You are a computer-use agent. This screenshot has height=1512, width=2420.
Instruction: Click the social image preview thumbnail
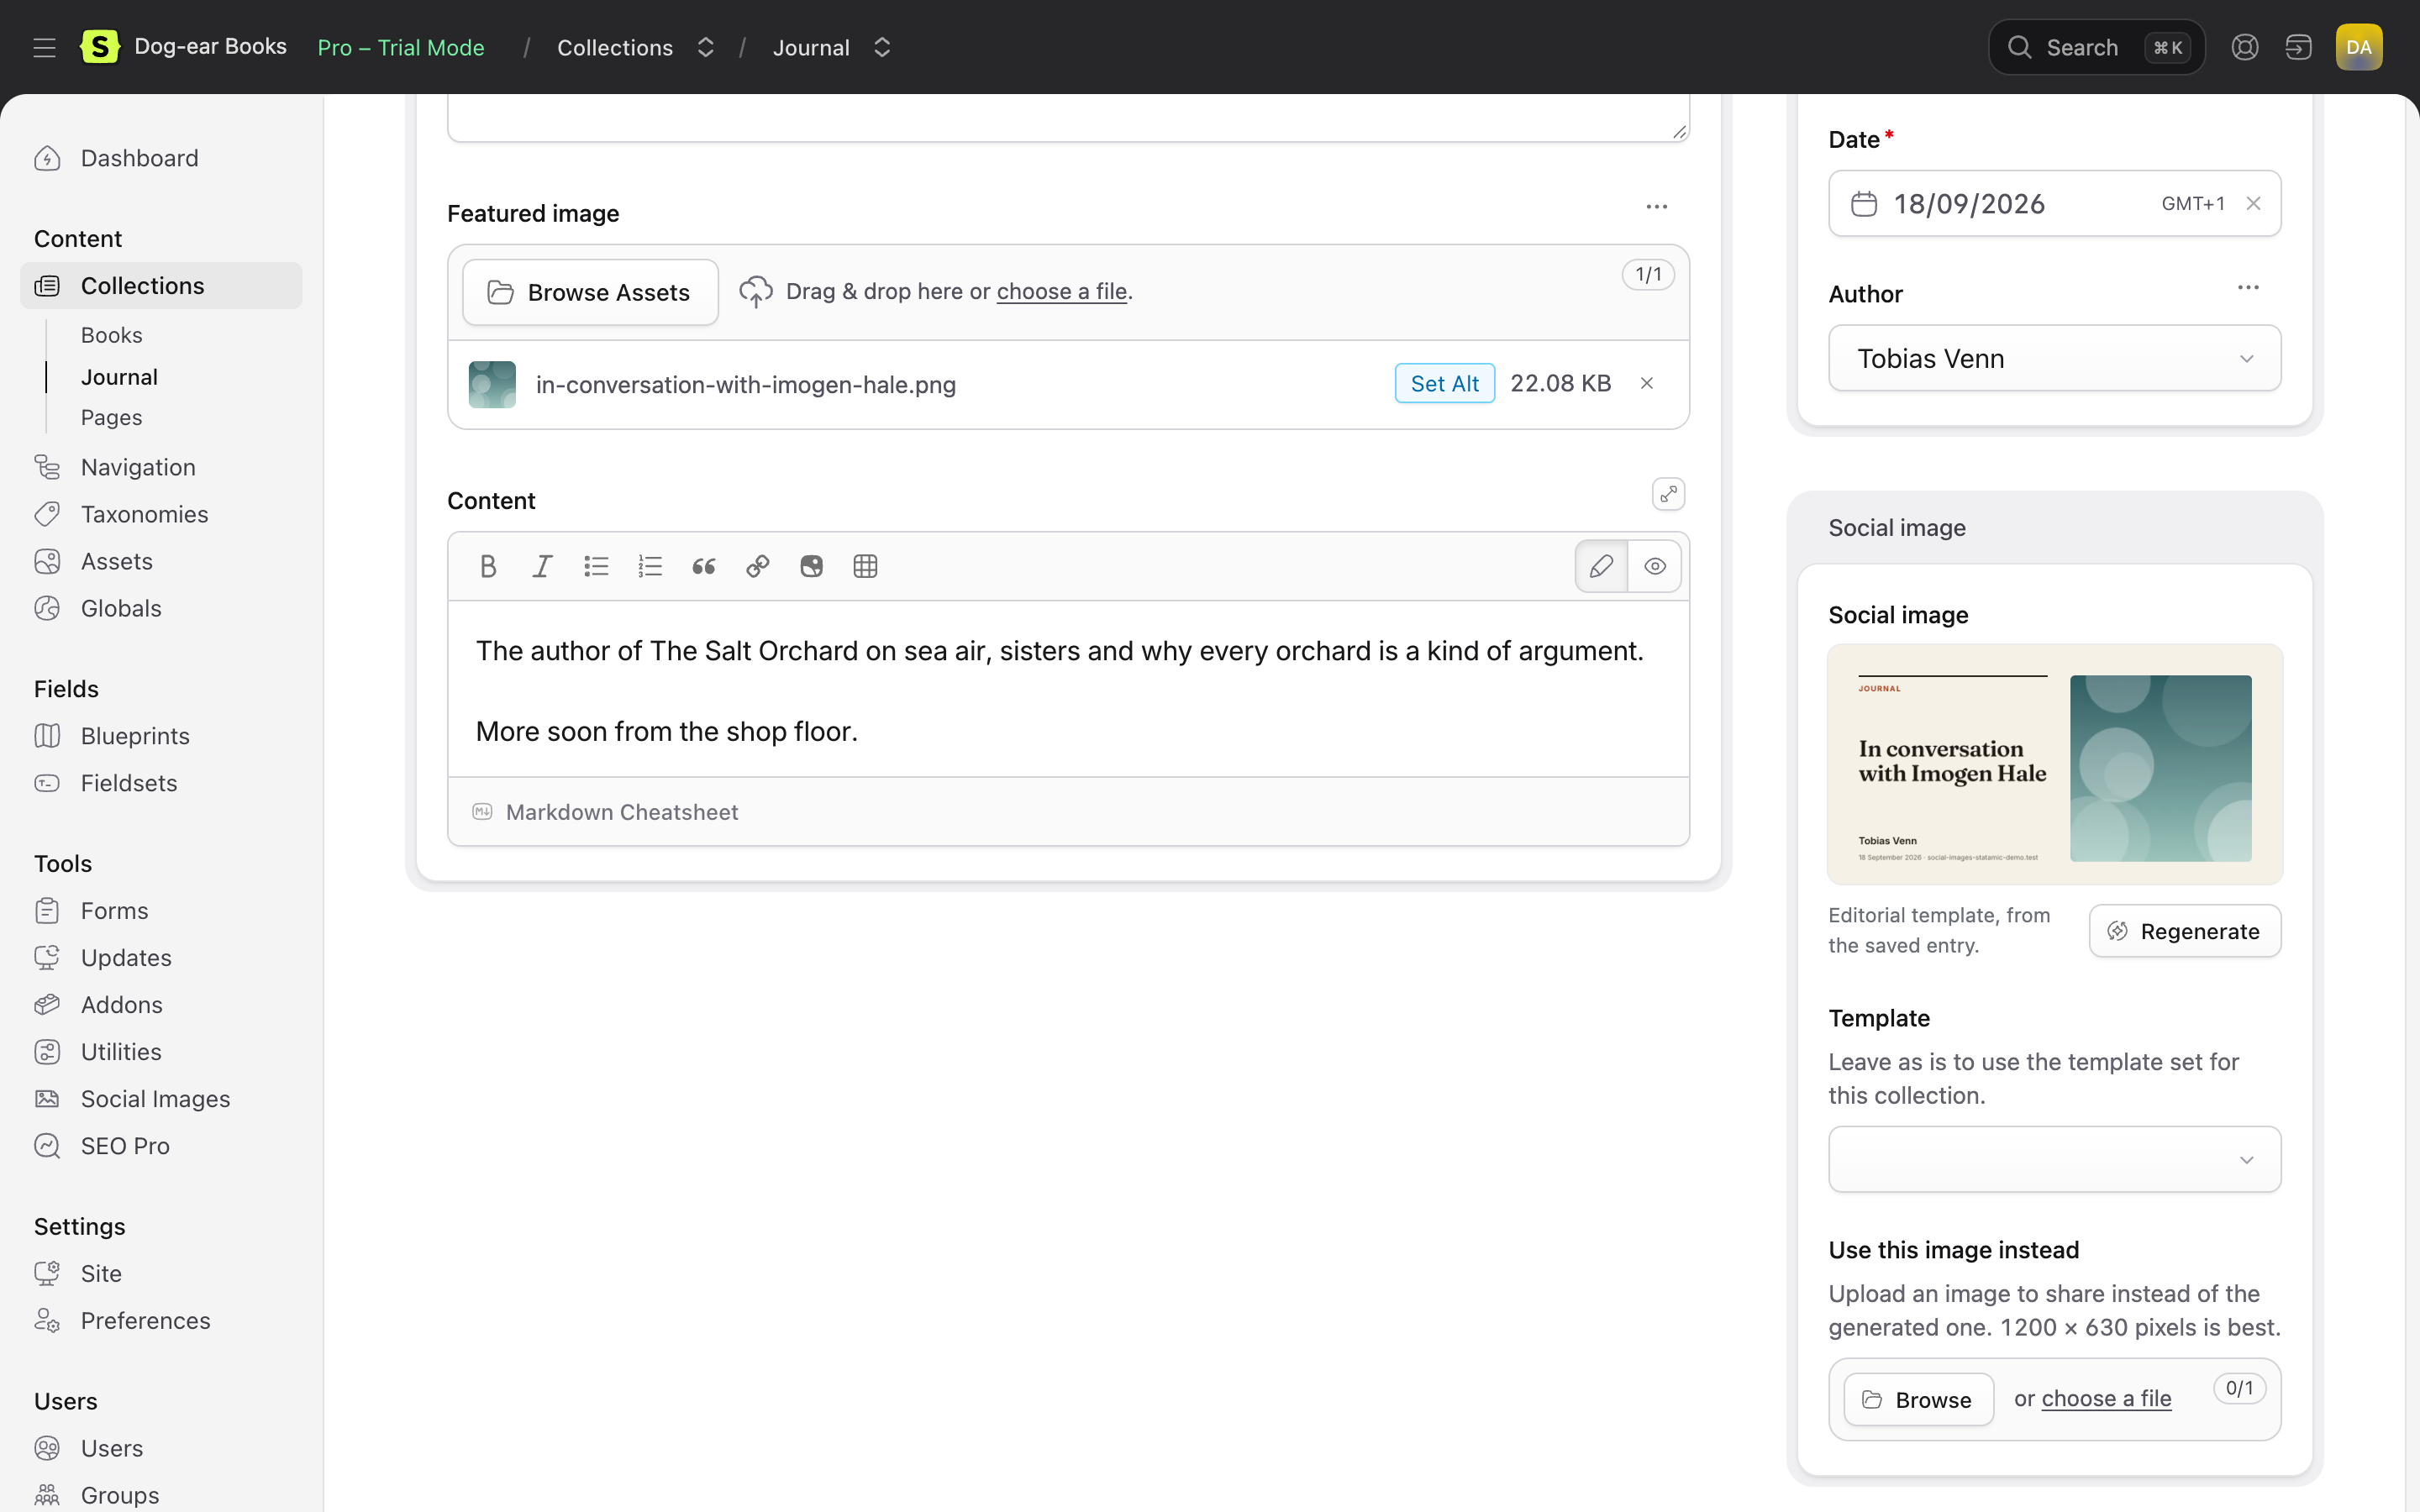click(2054, 765)
